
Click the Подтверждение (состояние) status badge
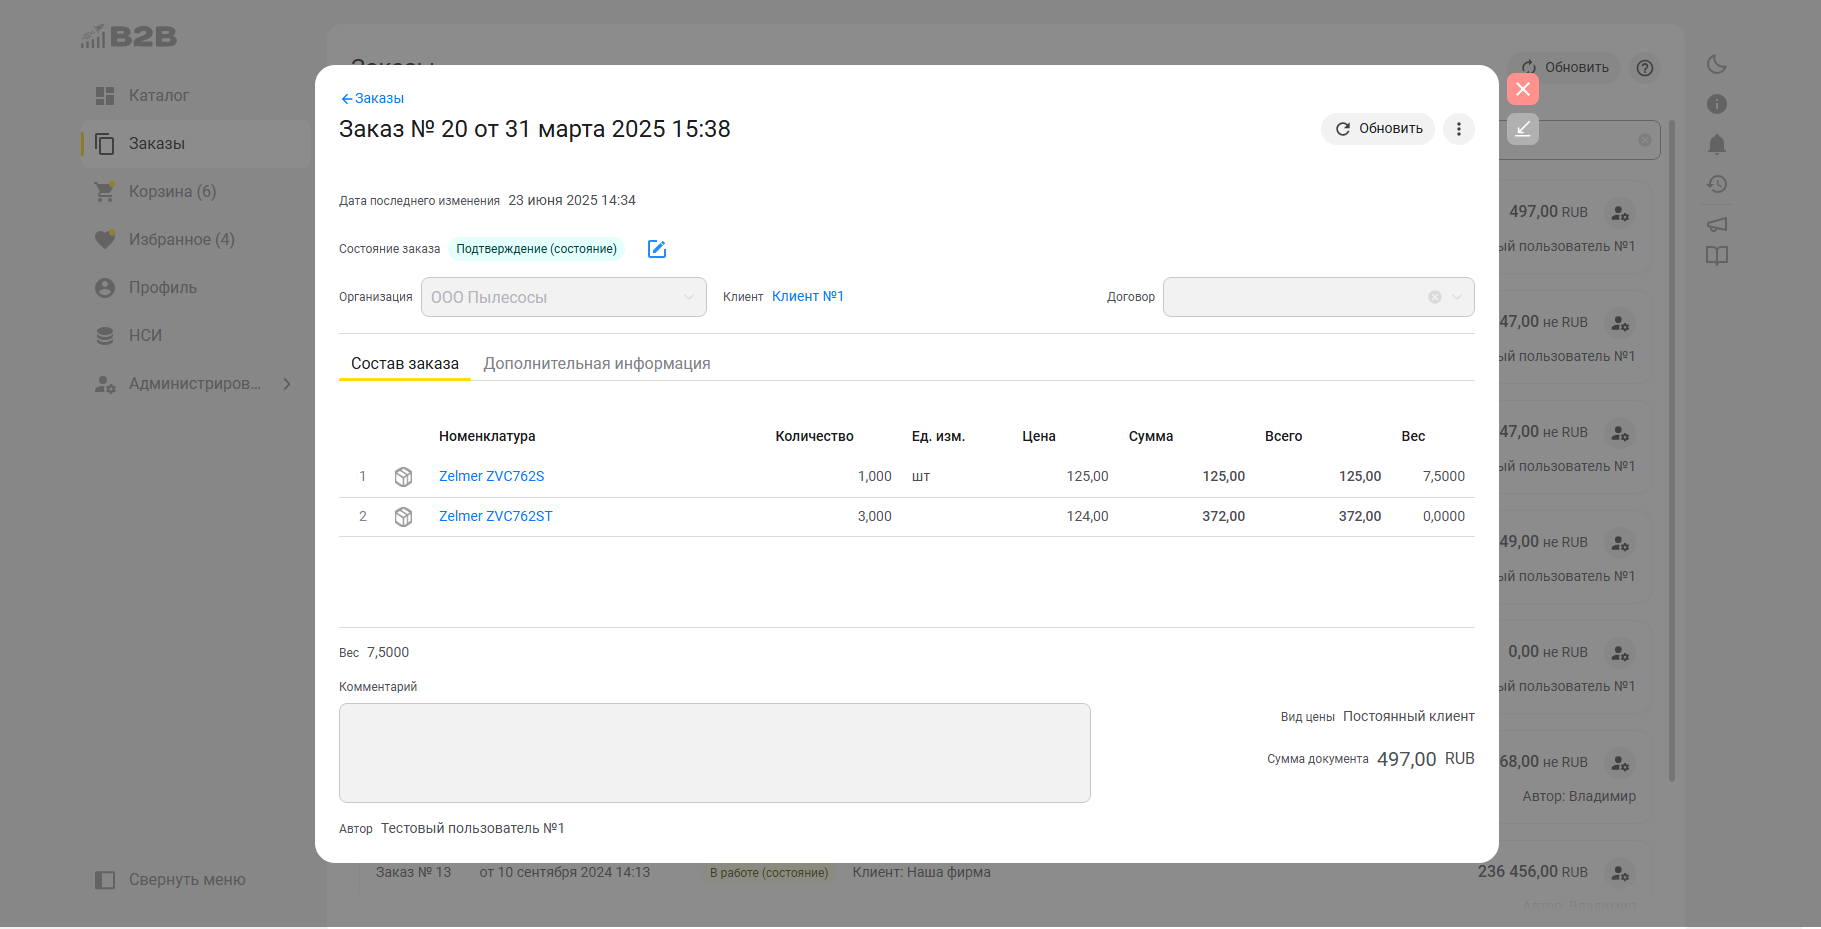tap(536, 249)
